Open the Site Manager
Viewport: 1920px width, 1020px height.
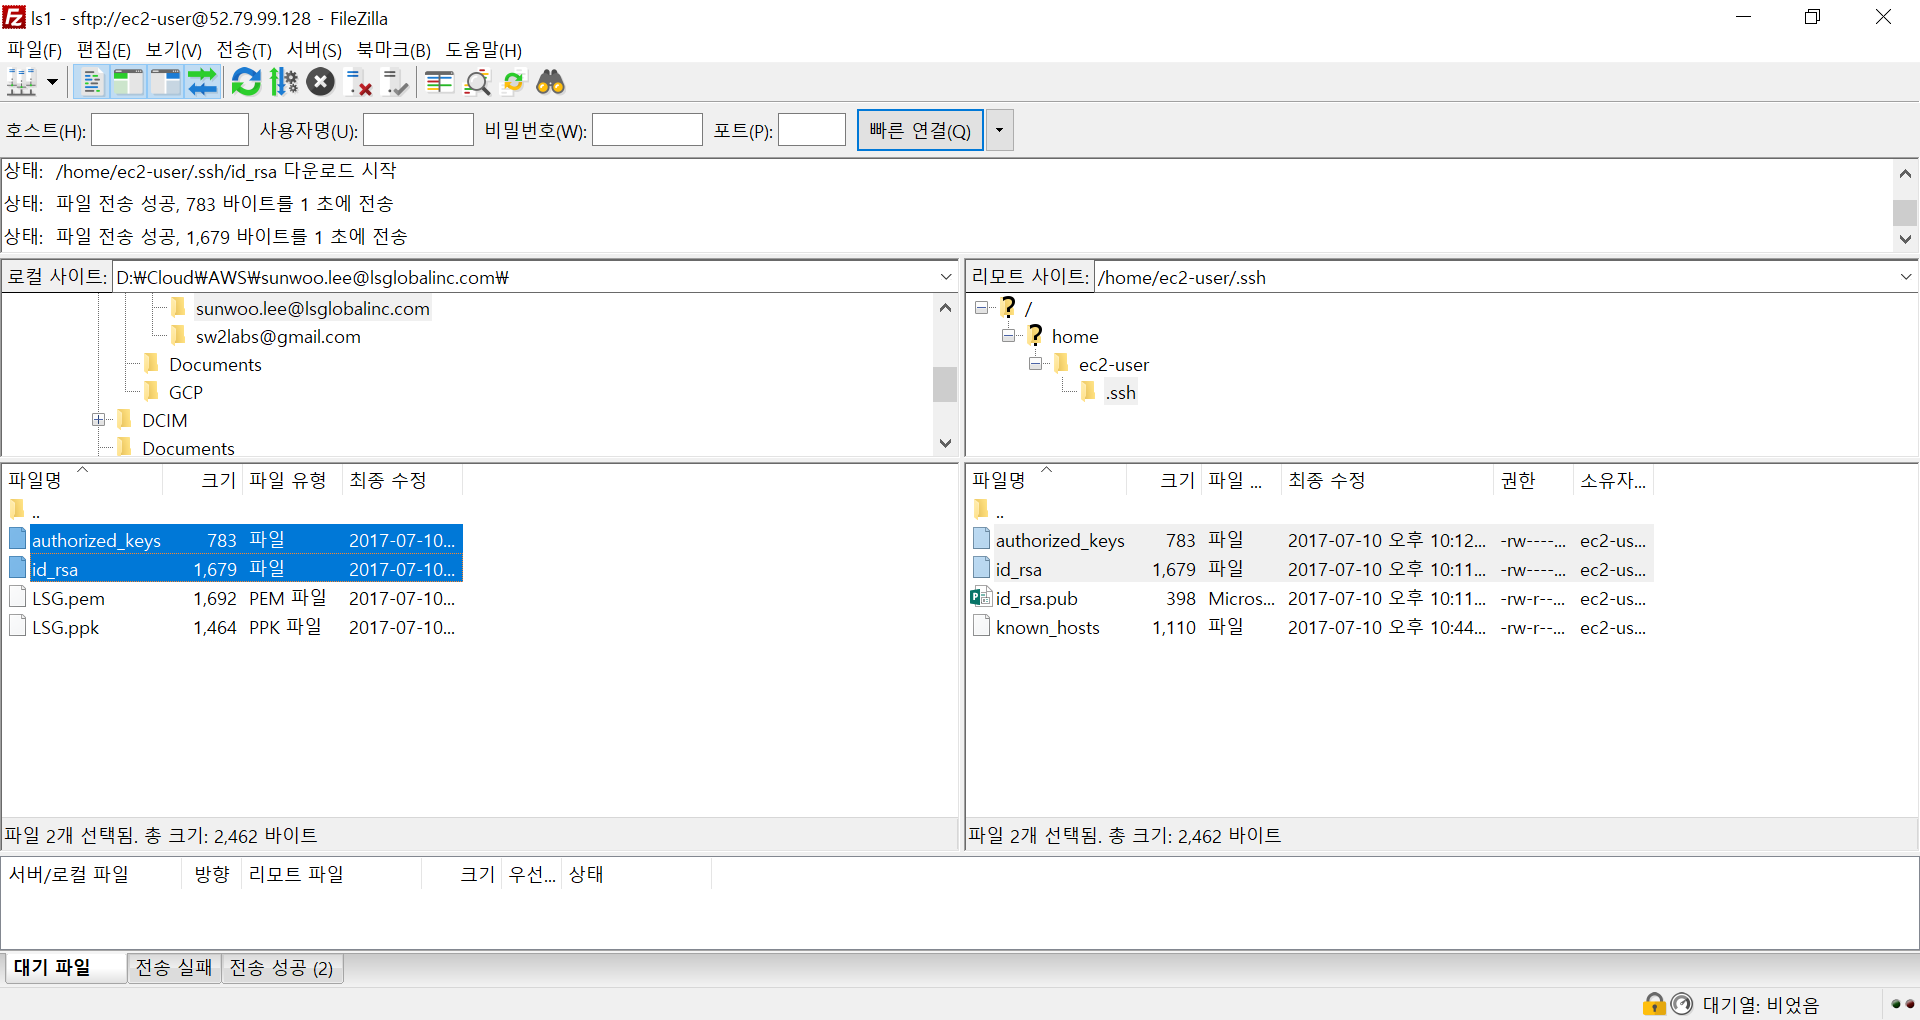[x=22, y=82]
